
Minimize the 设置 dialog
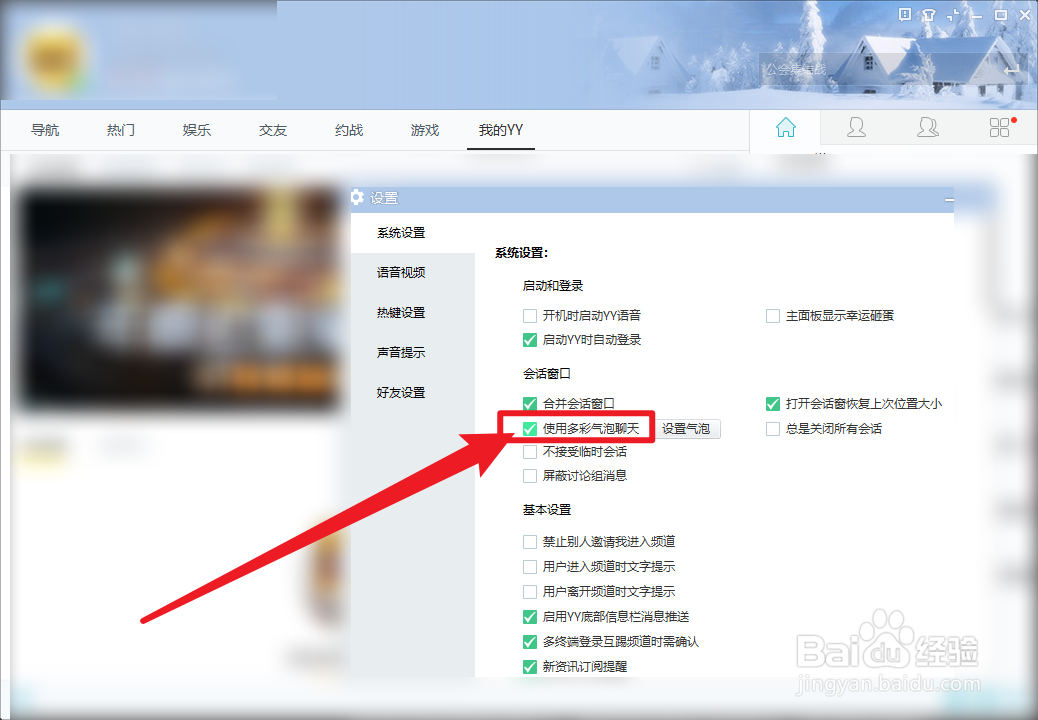[949, 199]
